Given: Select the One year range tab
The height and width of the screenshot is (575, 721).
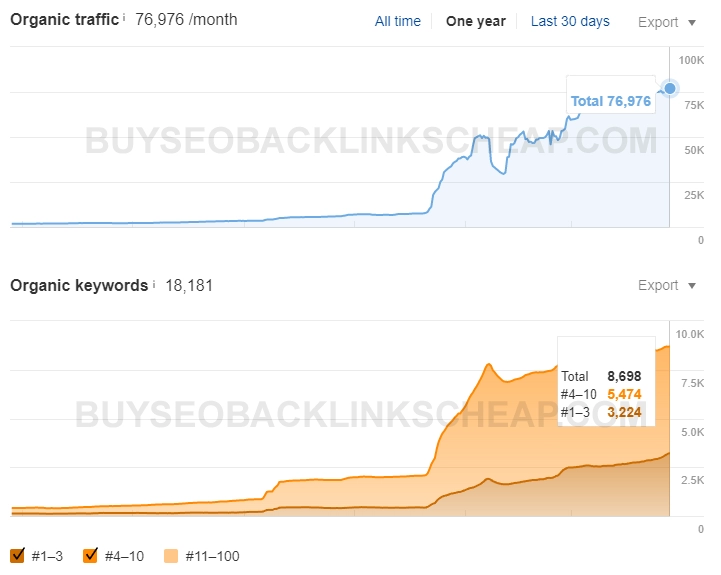Looking at the screenshot, I should (475, 21).
